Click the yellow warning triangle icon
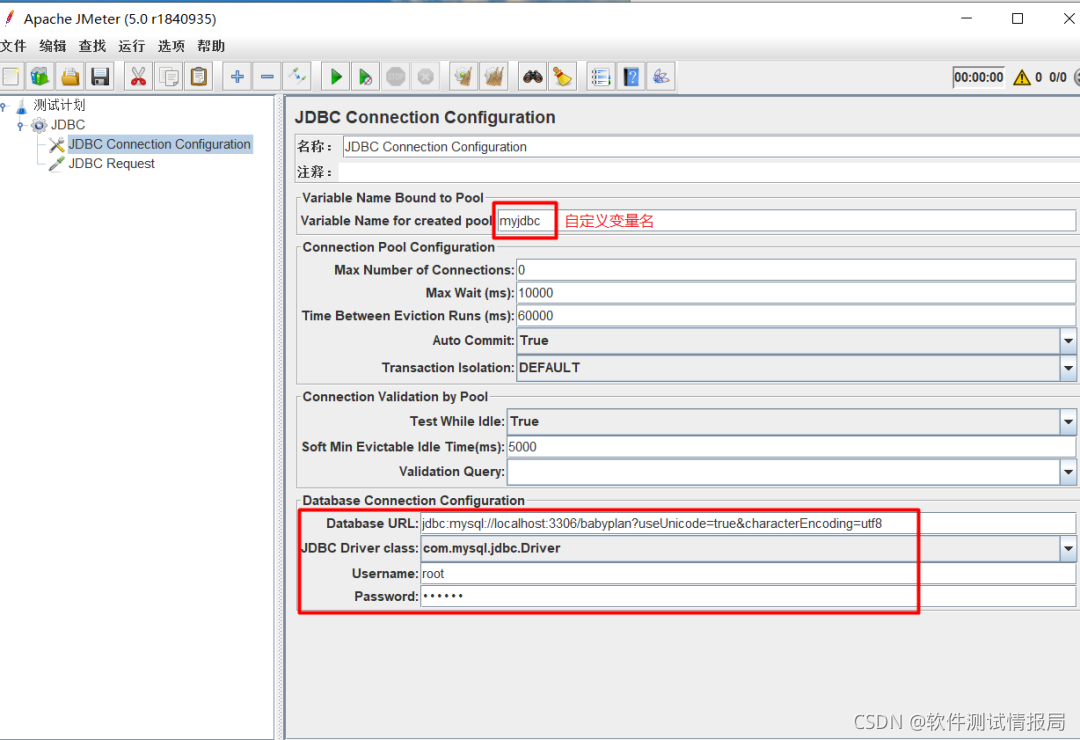Screen dimensions: 1080x740 tap(1022, 78)
